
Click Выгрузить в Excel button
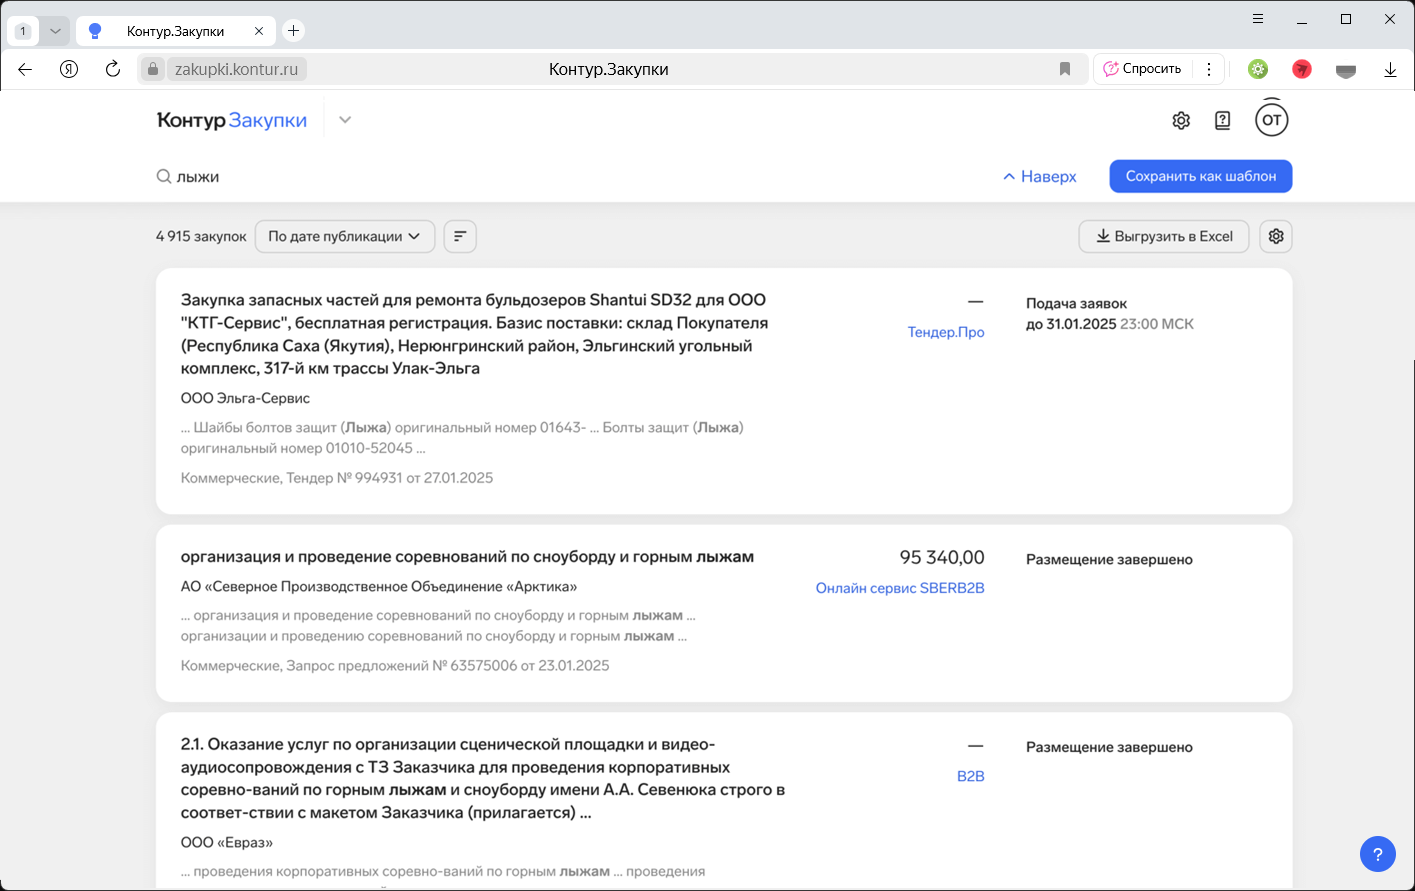1164,236
